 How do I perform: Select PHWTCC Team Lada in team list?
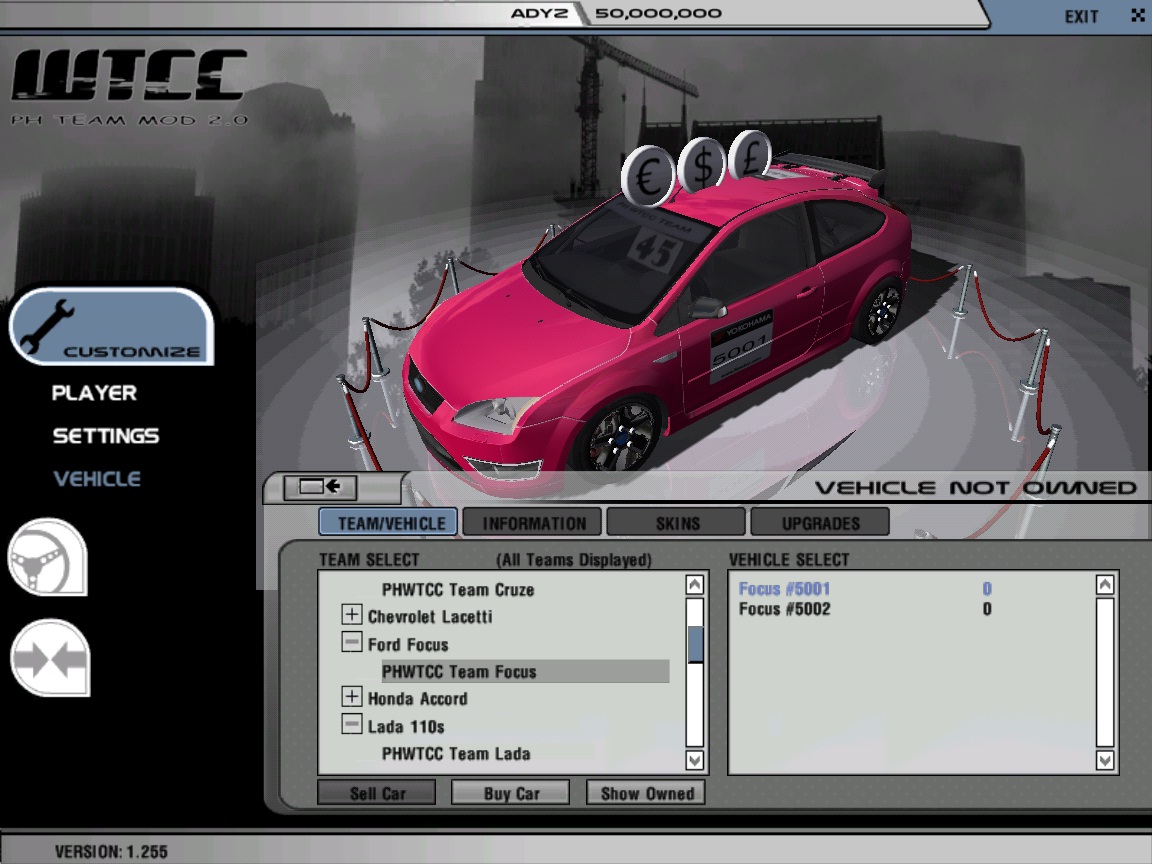(x=456, y=754)
